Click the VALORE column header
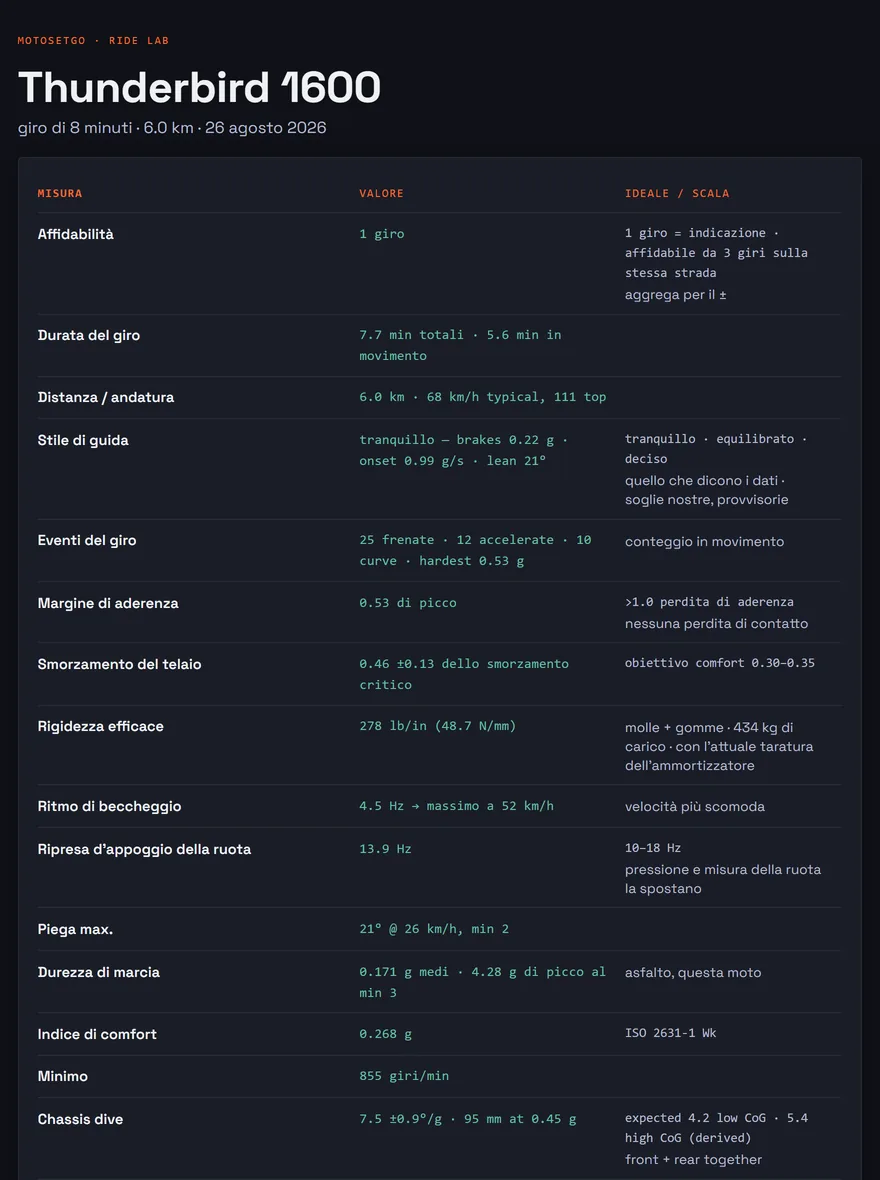The height and width of the screenshot is (1180, 880). 381,193
